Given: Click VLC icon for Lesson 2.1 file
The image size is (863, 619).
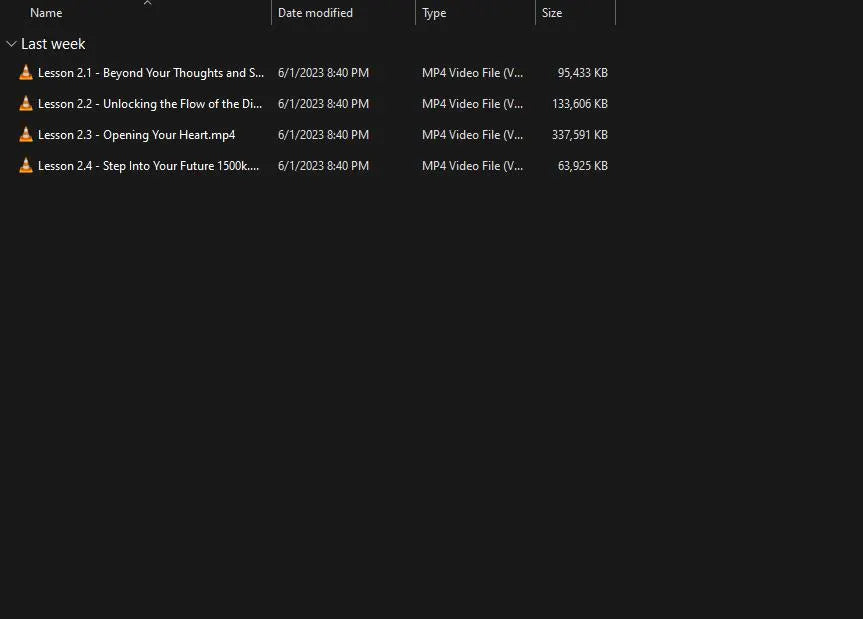Looking at the screenshot, I should 26,73.
